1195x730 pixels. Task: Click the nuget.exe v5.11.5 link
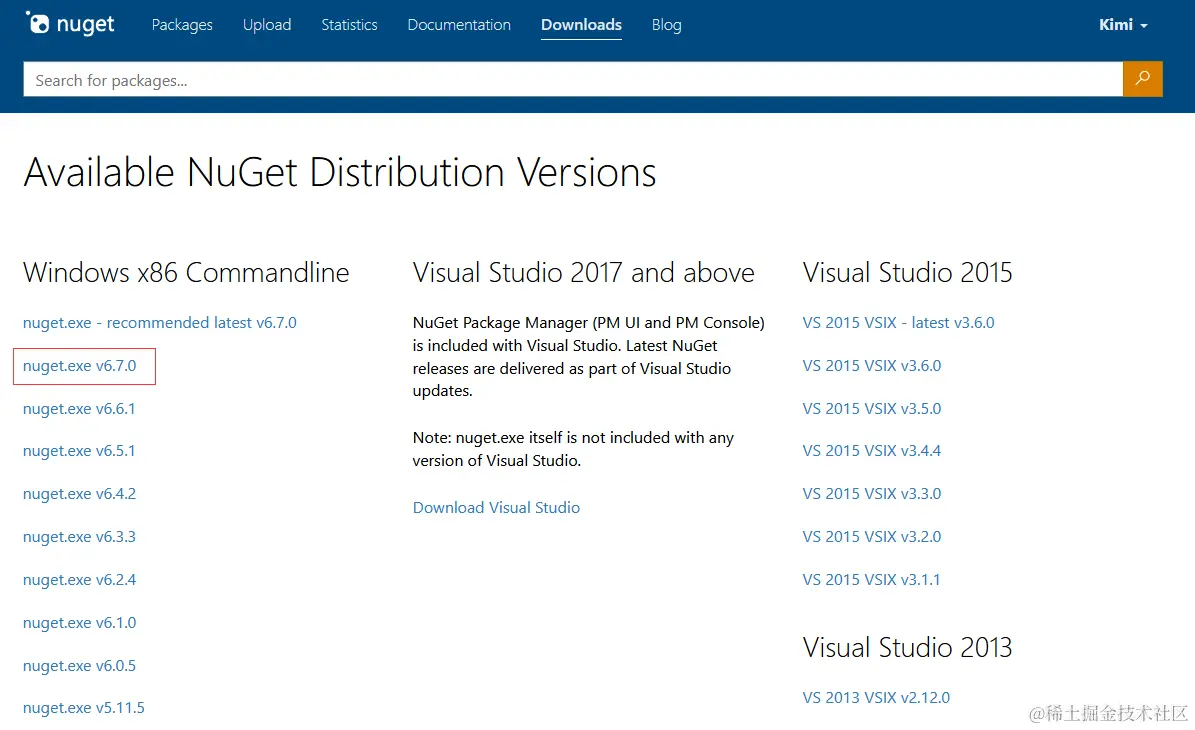coord(84,708)
